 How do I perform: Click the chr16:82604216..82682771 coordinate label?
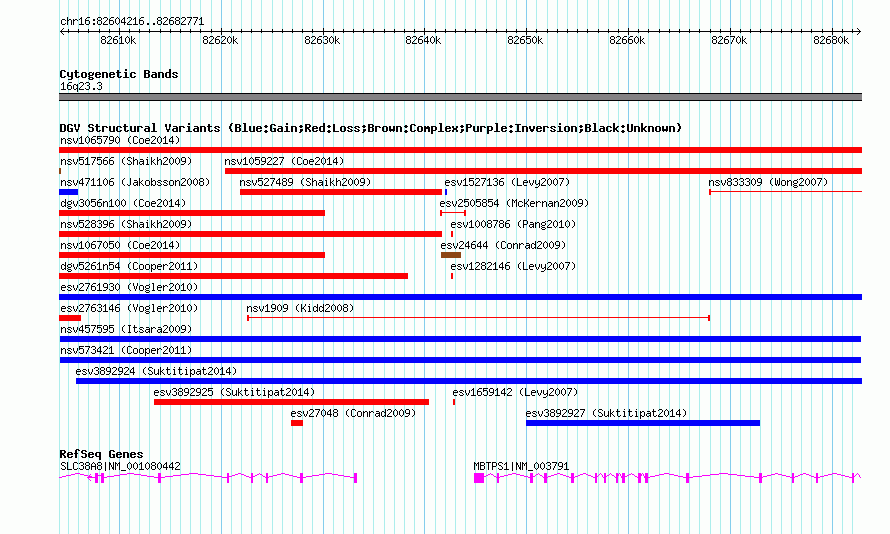click(x=132, y=21)
